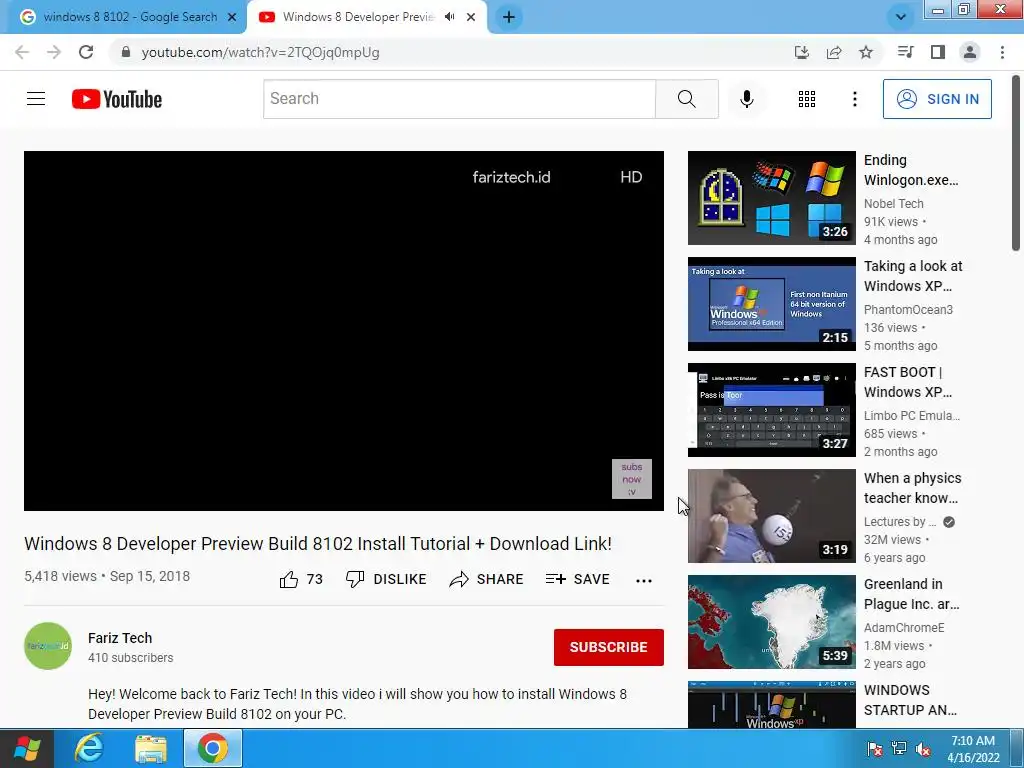
Task: Share the video via SHARE arrow
Action: click(487, 579)
